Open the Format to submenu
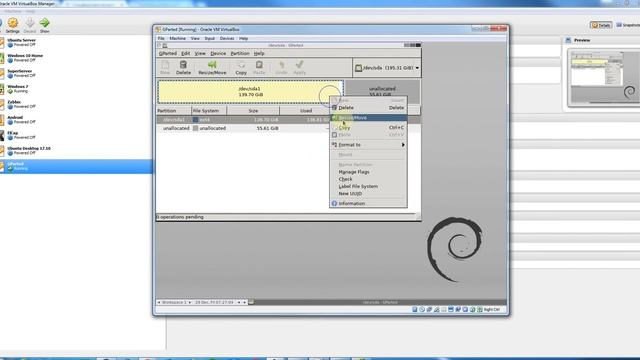Screen dimensions: 640x360 coord(368,145)
